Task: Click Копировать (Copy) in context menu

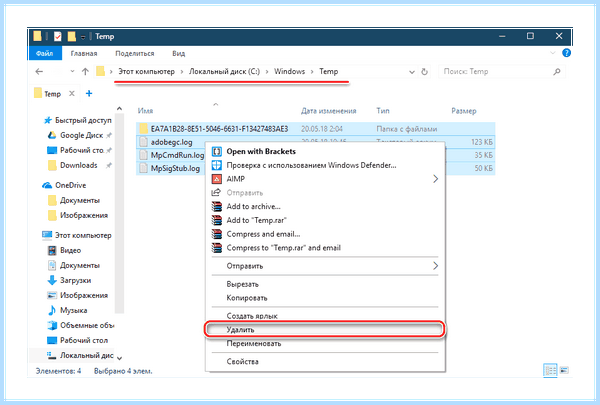Action: (x=325, y=298)
